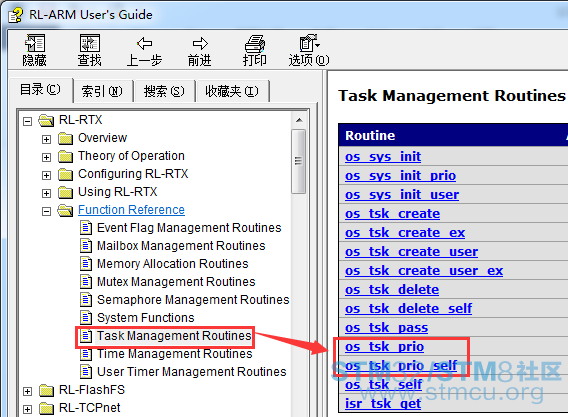Expand the Configuring RL-RTX node

(x=46, y=175)
